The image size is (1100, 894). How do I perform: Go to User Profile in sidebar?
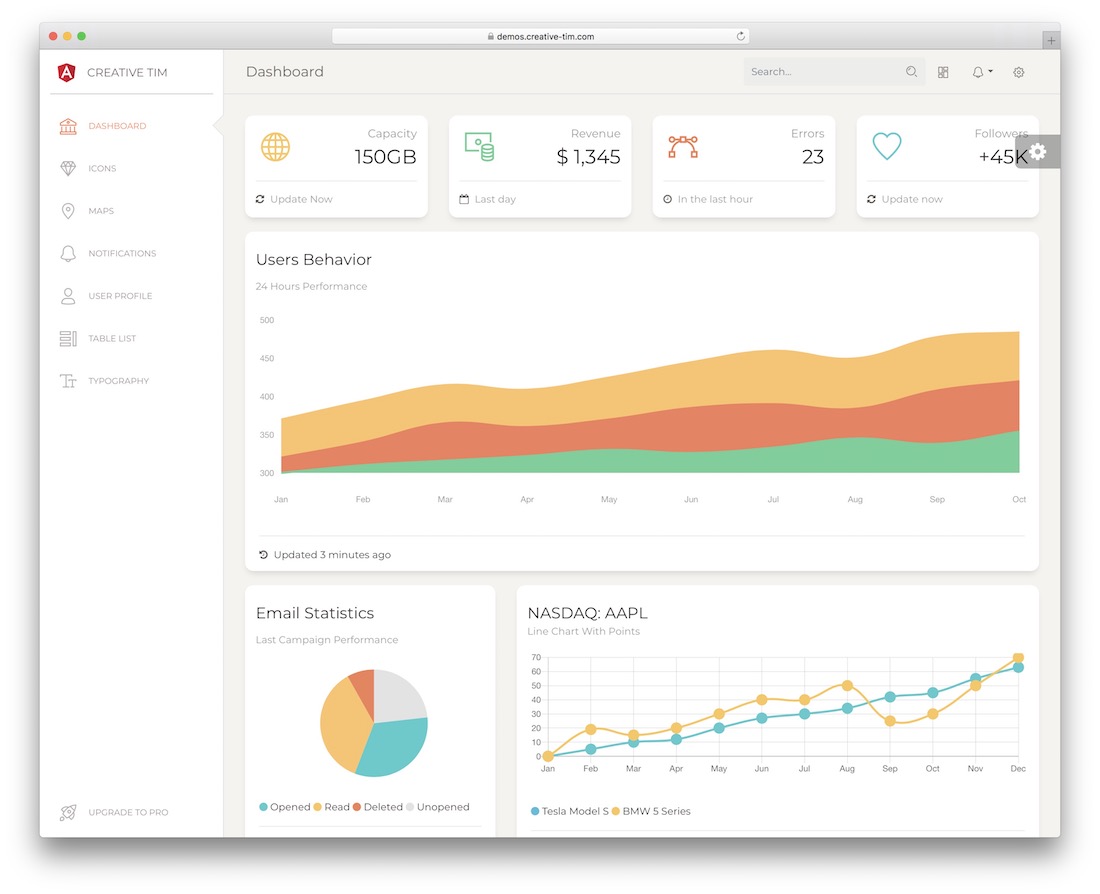tap(120, 296)
